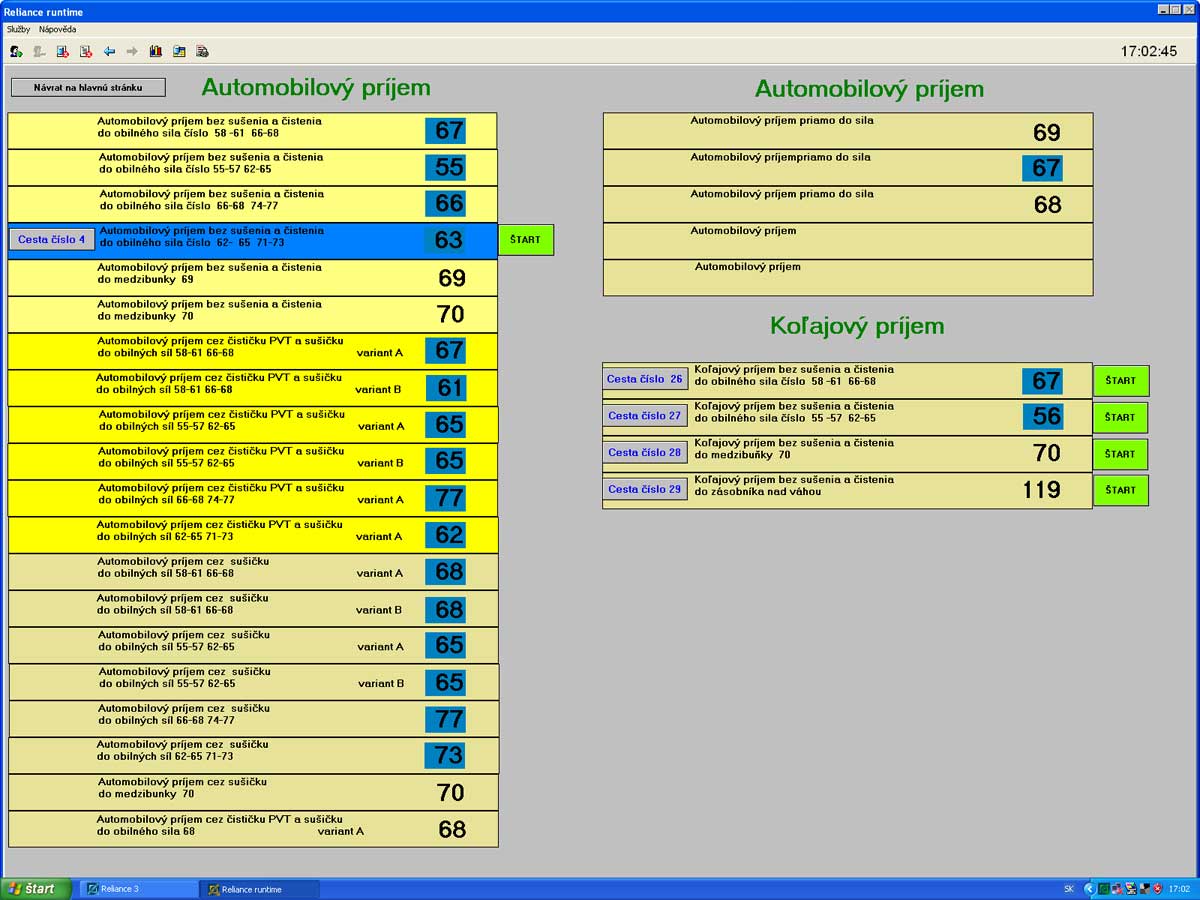This screenshot has width=1200, height=900.
Task: Click the printer report icon in toolbar
Action: point(202,51)
